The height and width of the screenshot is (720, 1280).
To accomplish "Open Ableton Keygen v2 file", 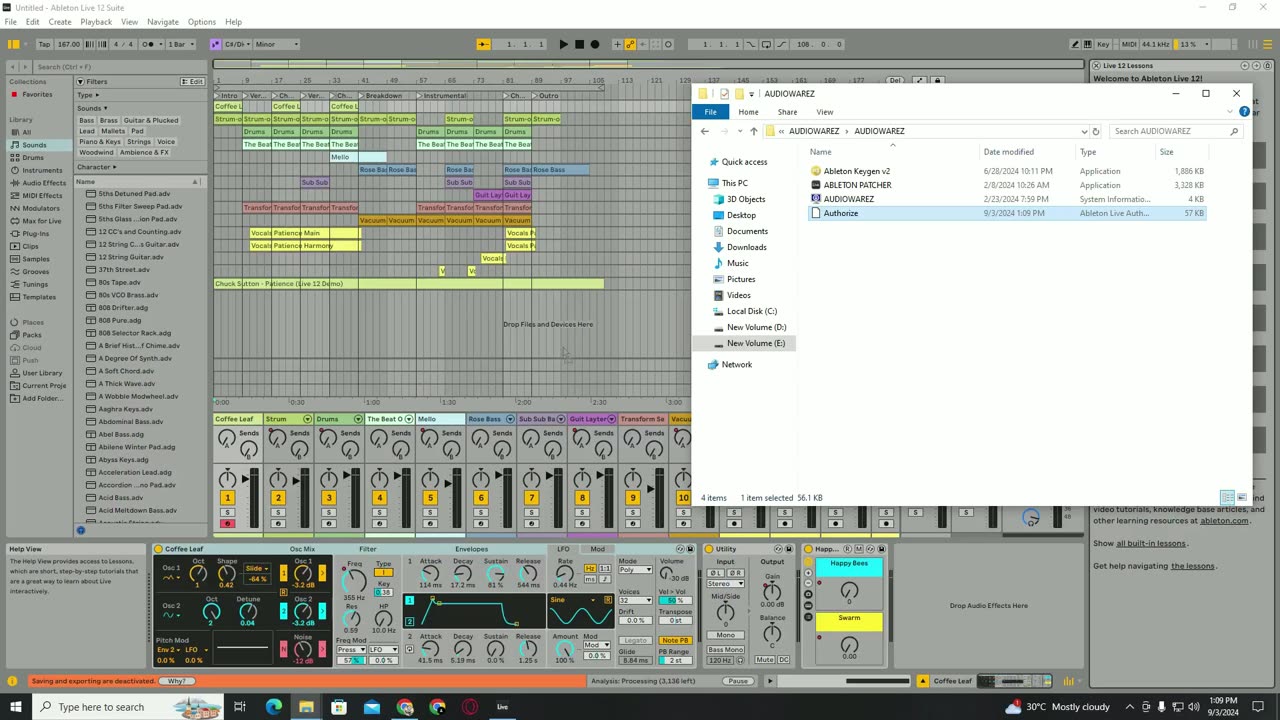I will [856, 171].
